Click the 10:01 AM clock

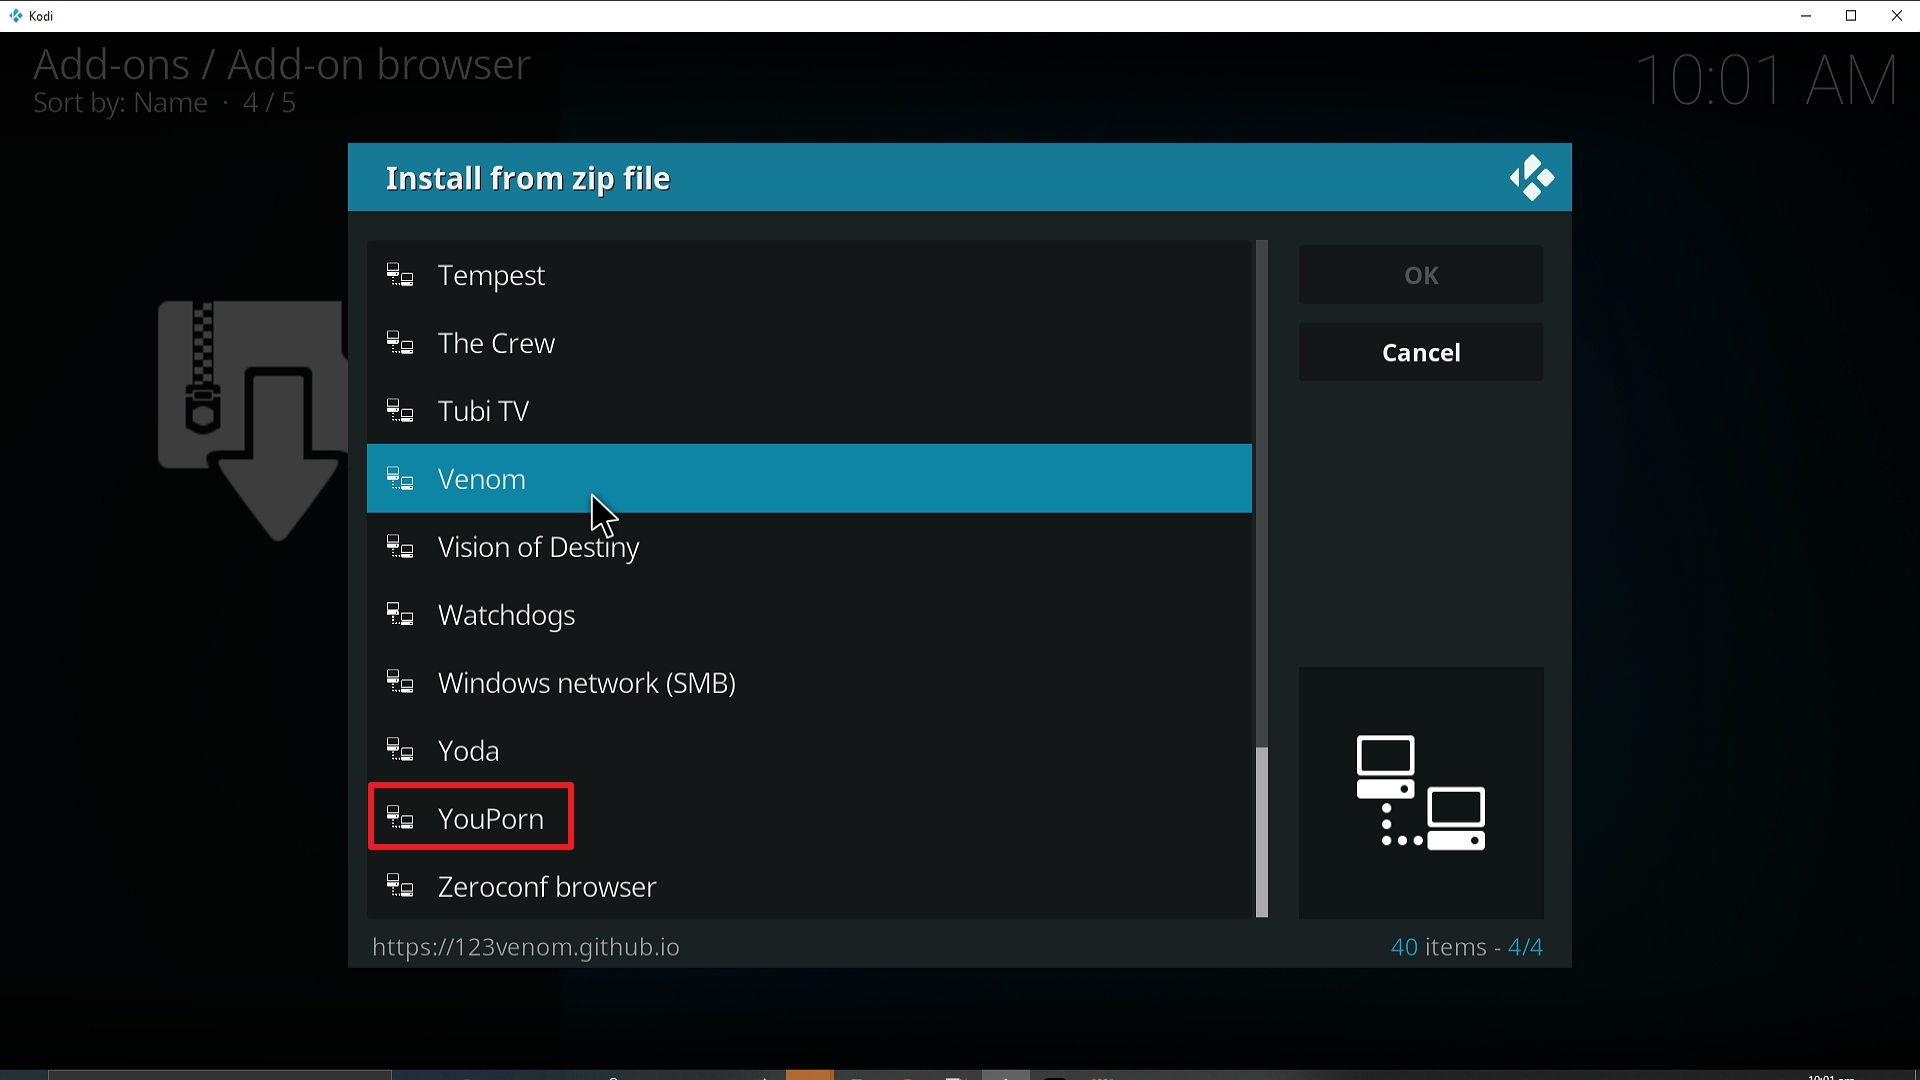[x=1767, y=80]
